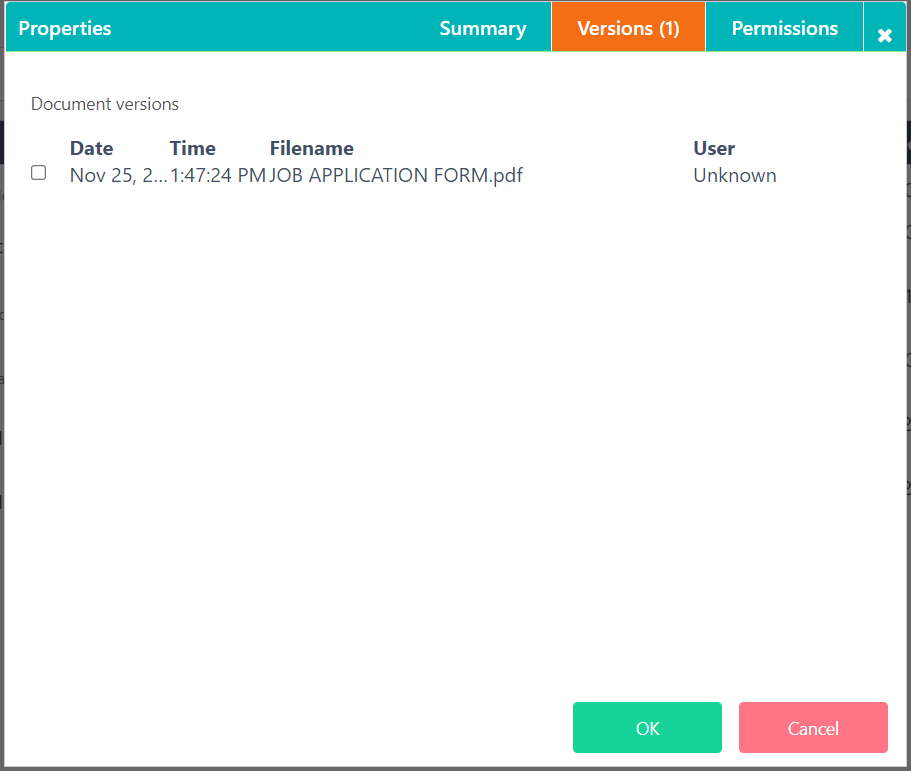The image size is (911, 771).
Task: Click the time value 1:47:24 PM
Action: pos(218,175)
